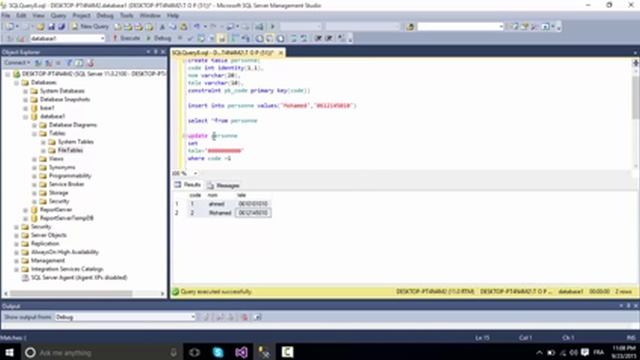
Task: Switch to the Results tab
Action: coord(188,185)
